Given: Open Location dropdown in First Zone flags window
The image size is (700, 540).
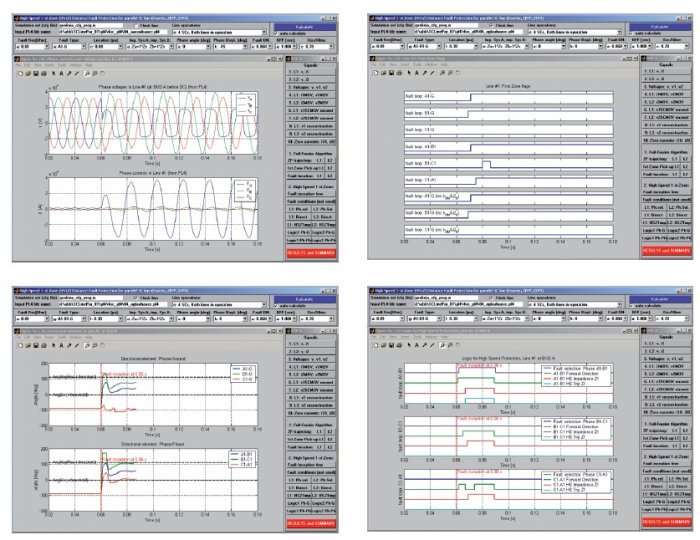Looking at the screenshot, I should tap(461, 46).
